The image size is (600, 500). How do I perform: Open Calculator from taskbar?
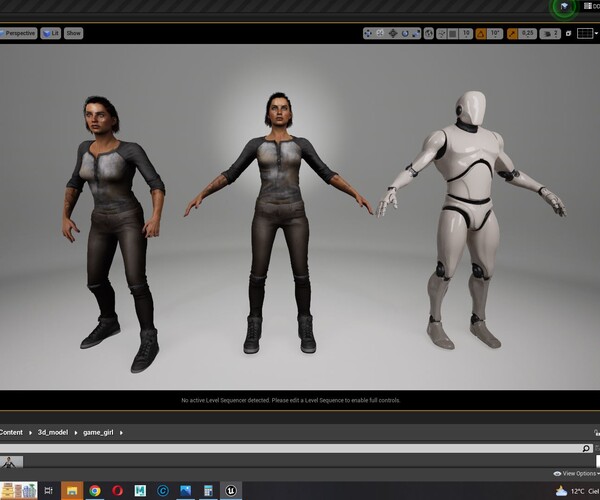click(x=208, y=490)
